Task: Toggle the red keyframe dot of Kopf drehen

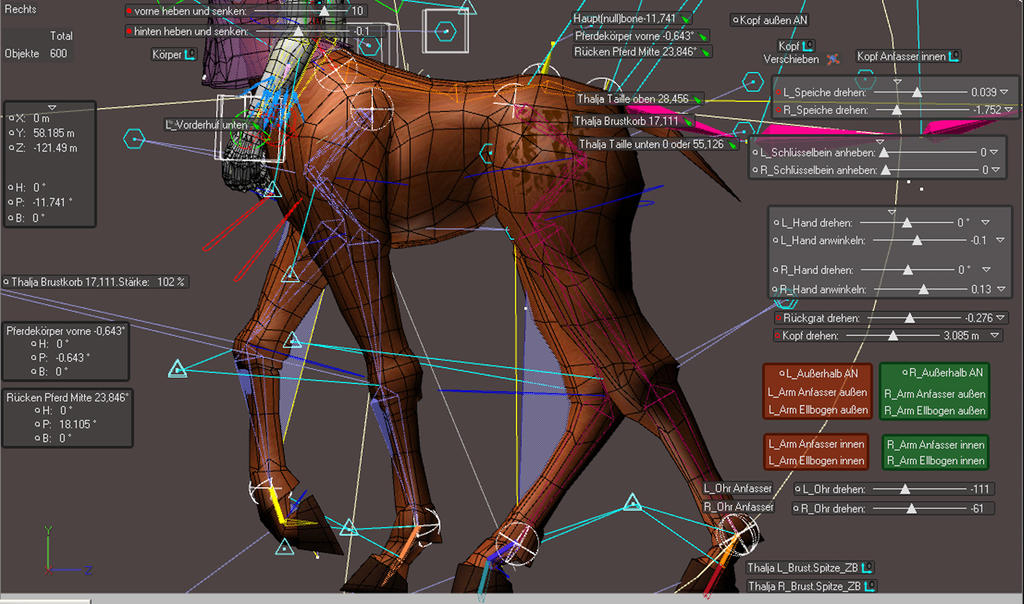Action: coord(778,336)
